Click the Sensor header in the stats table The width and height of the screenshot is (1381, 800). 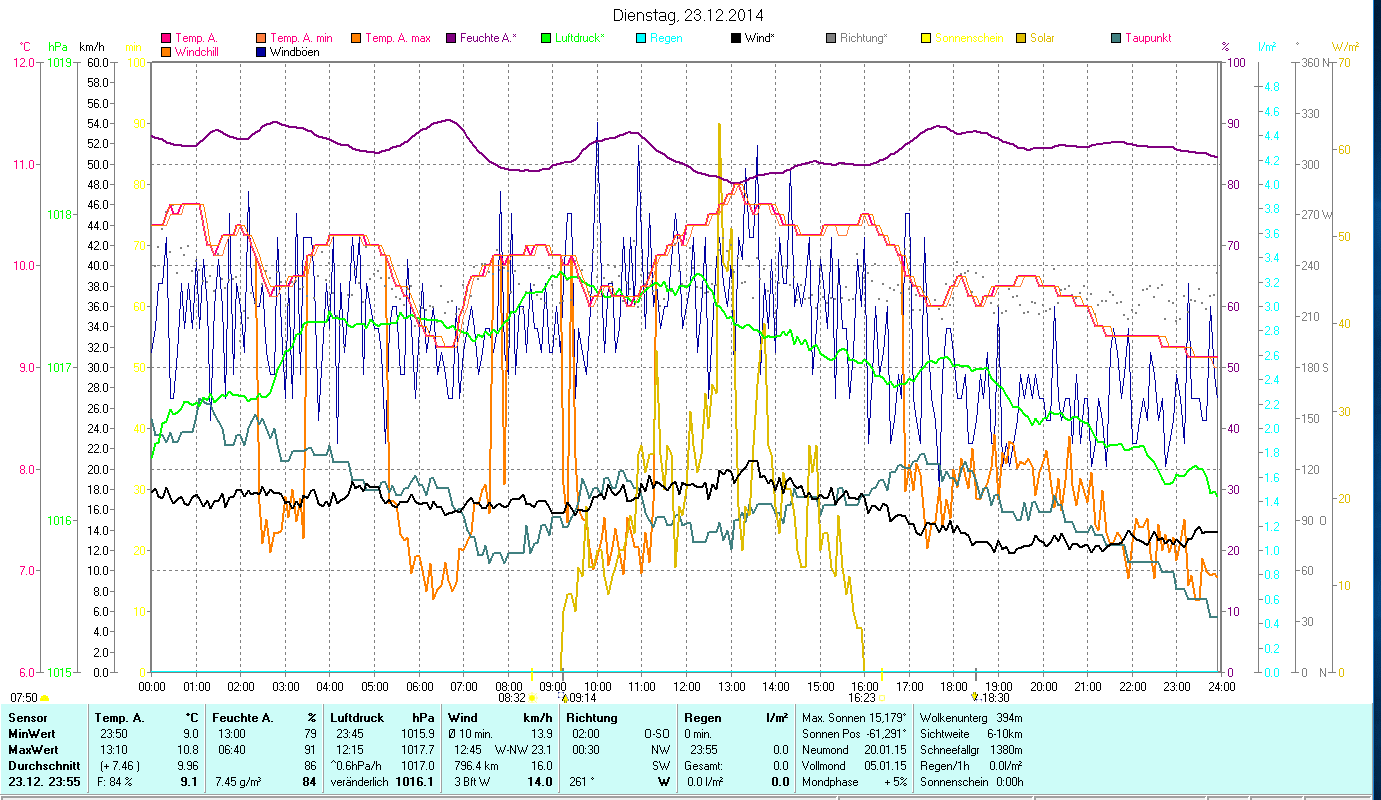tap(26, 718)
